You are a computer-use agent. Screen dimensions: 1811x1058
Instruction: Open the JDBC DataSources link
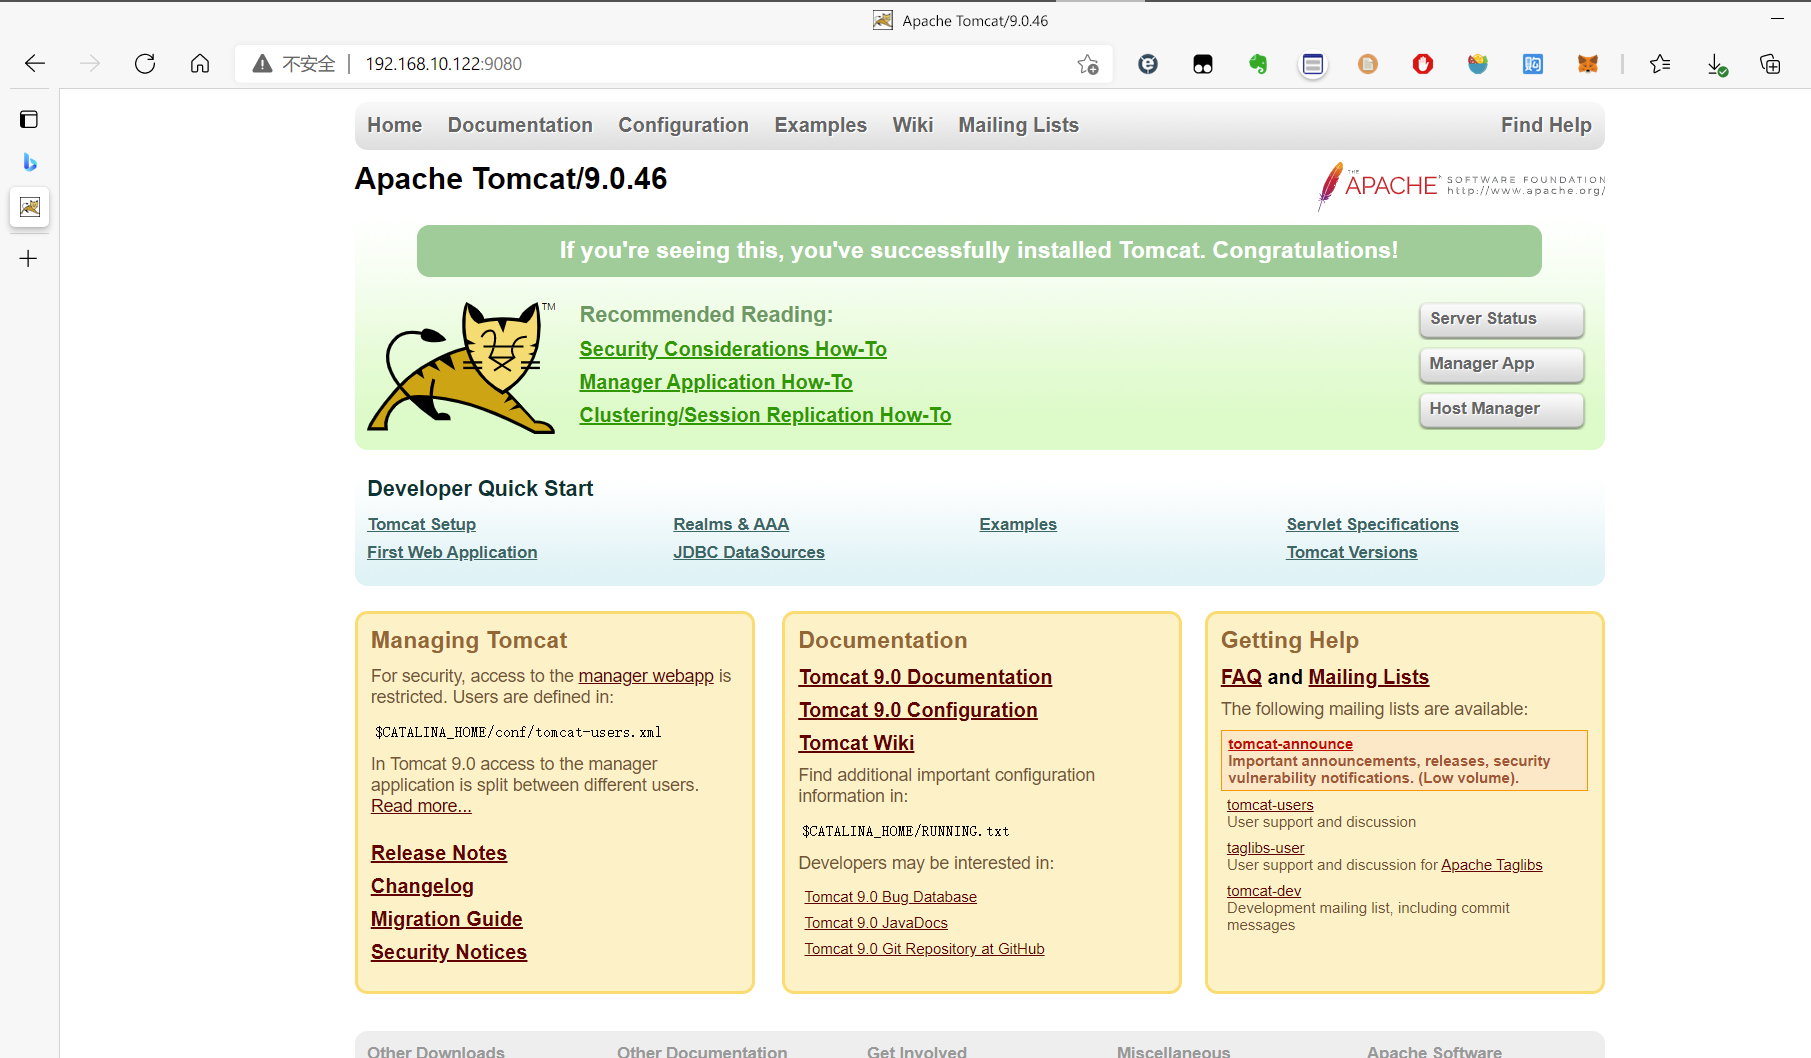click(x=749, y=552)
